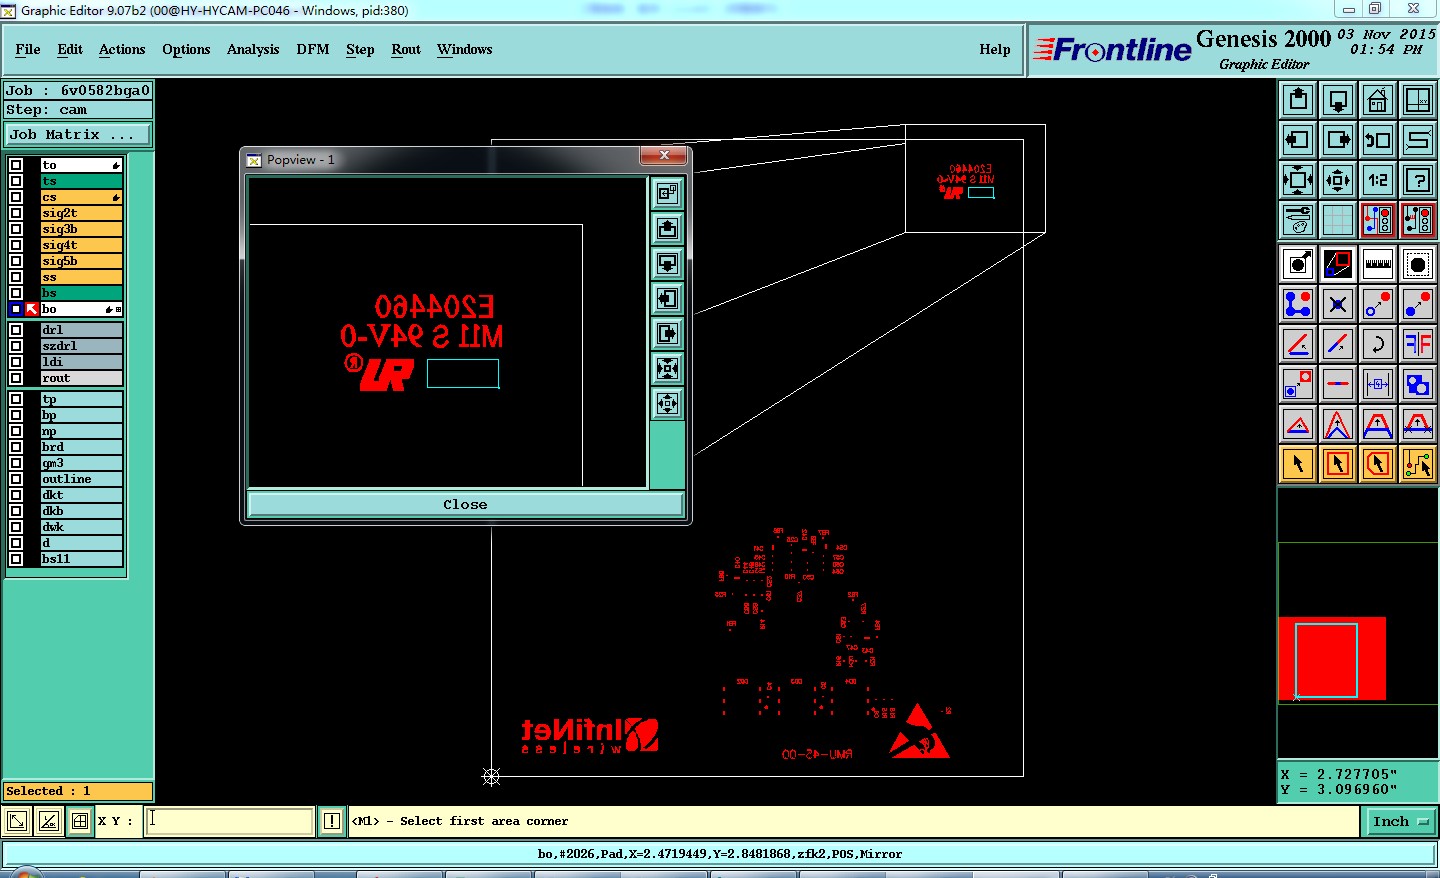Toggle display checkbox for layer rout

16,378
